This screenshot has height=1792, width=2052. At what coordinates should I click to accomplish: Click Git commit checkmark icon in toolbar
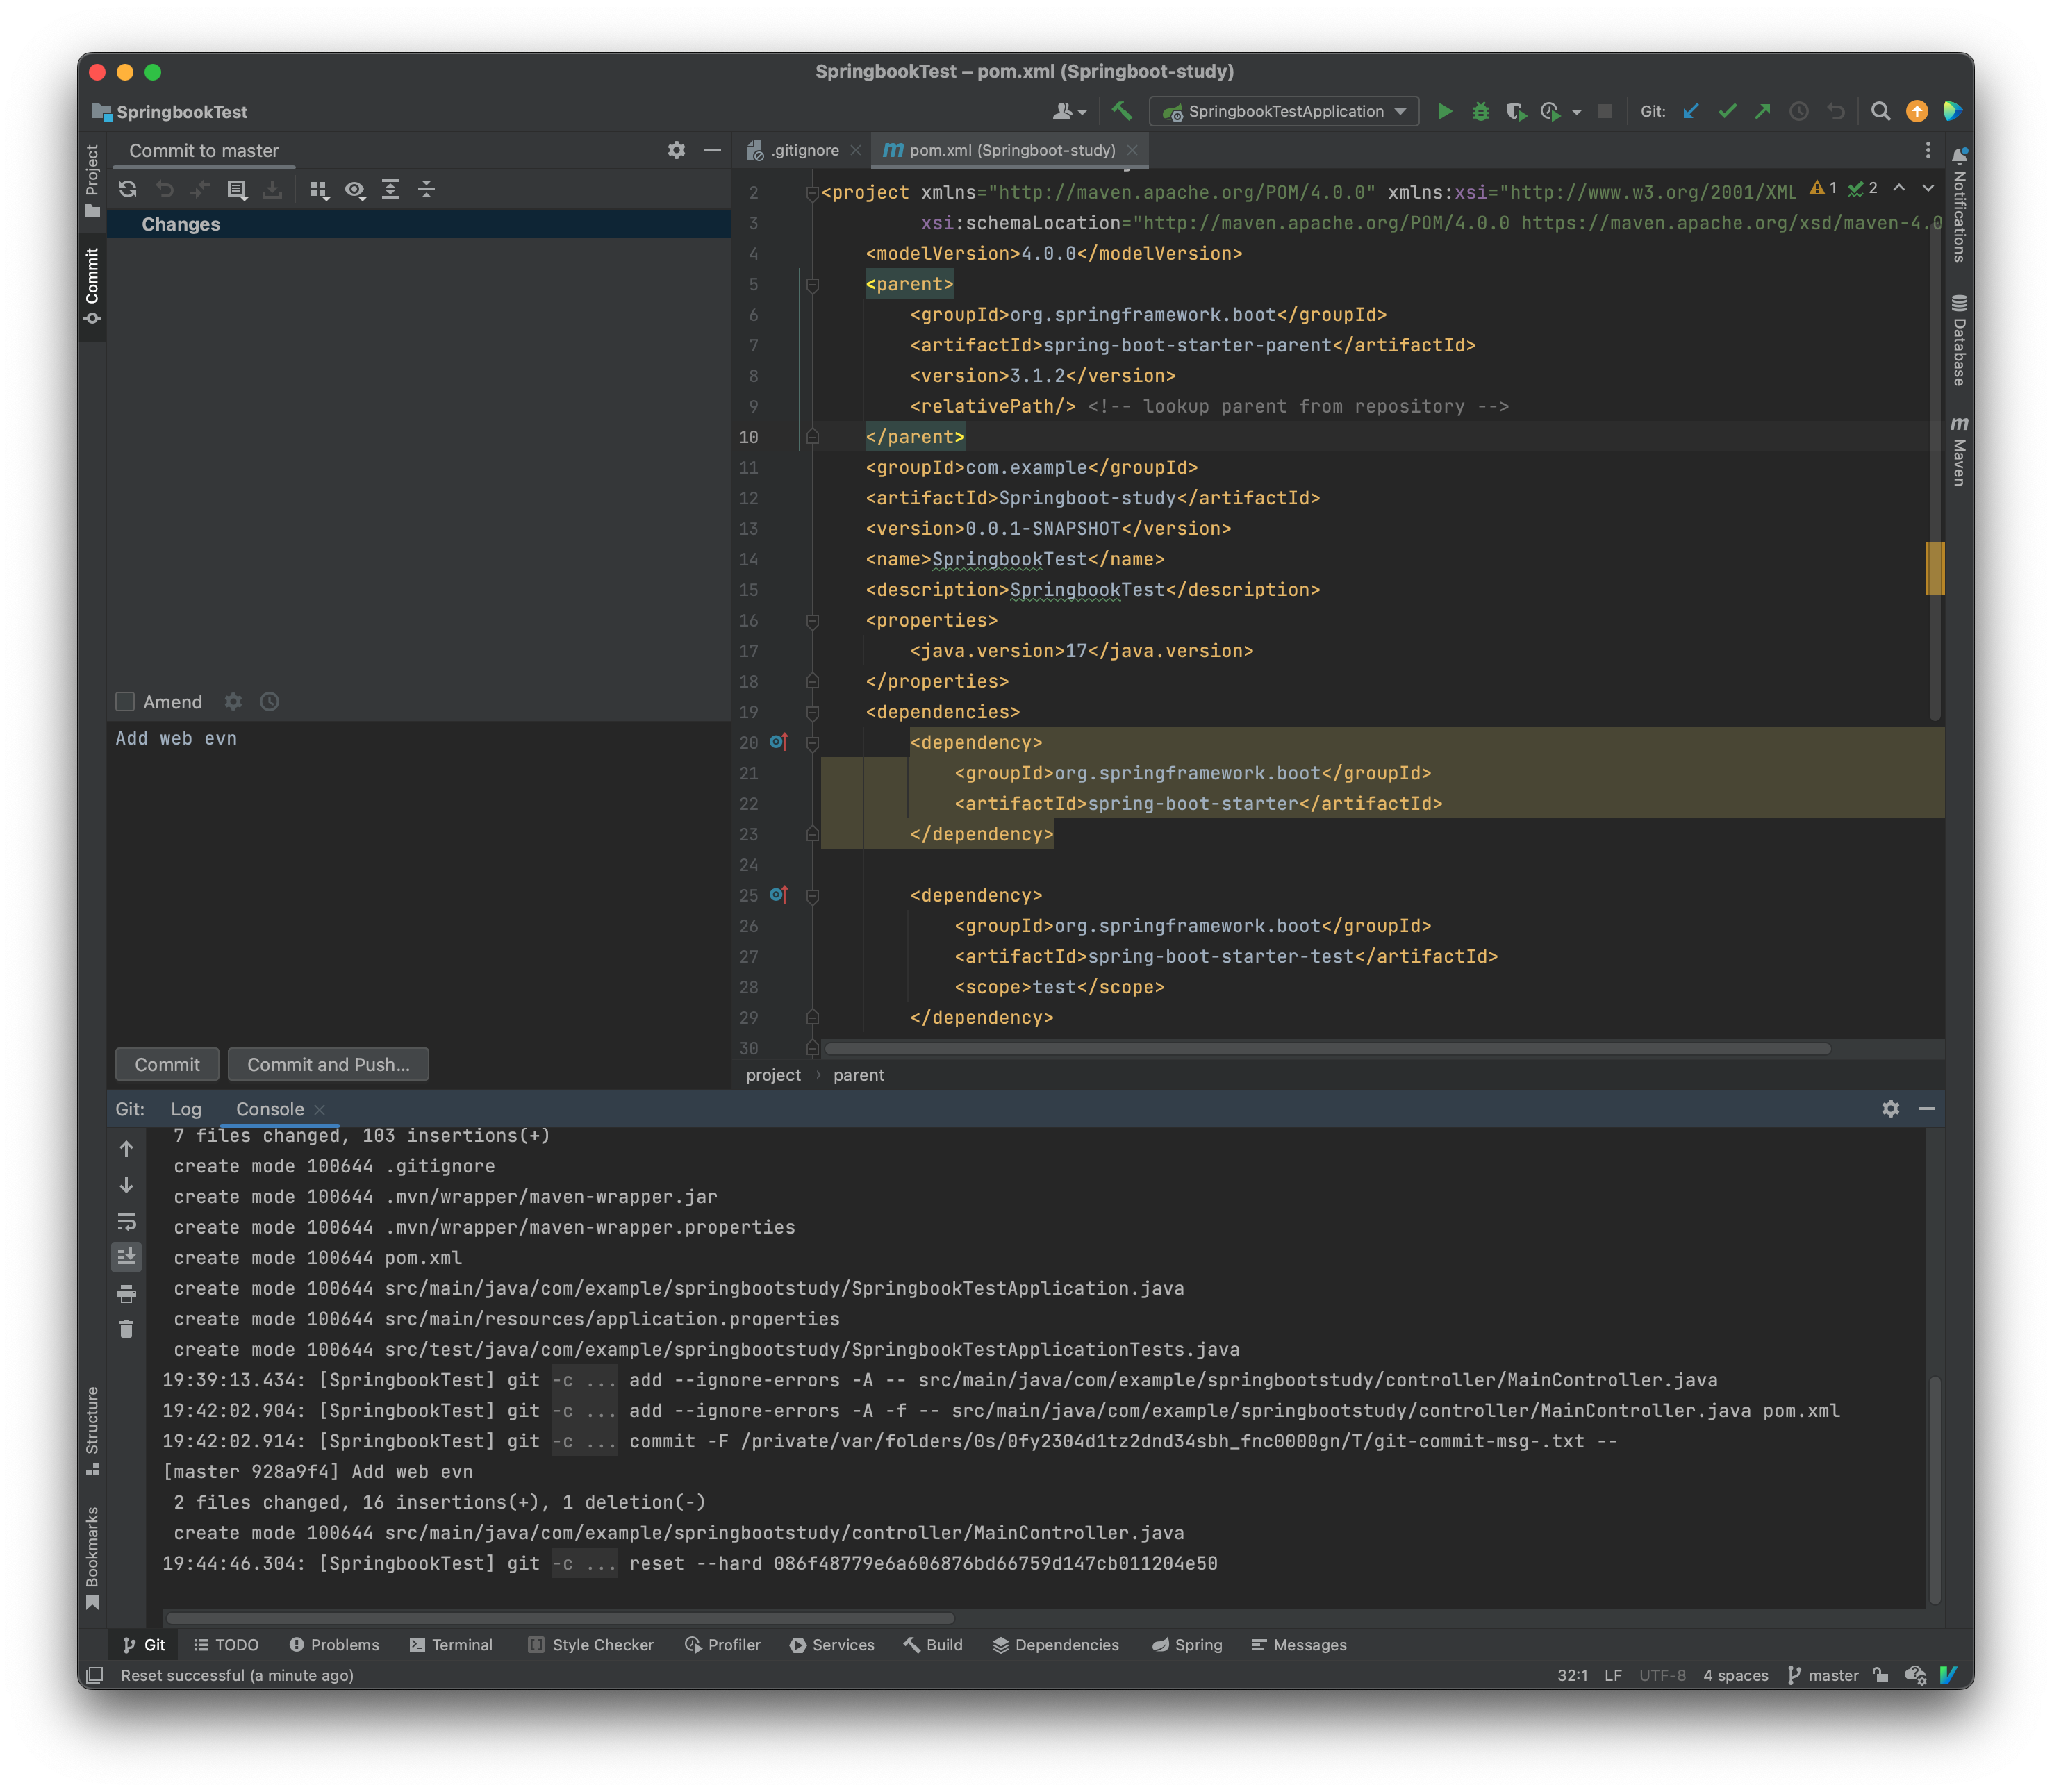pos(1727,111)
